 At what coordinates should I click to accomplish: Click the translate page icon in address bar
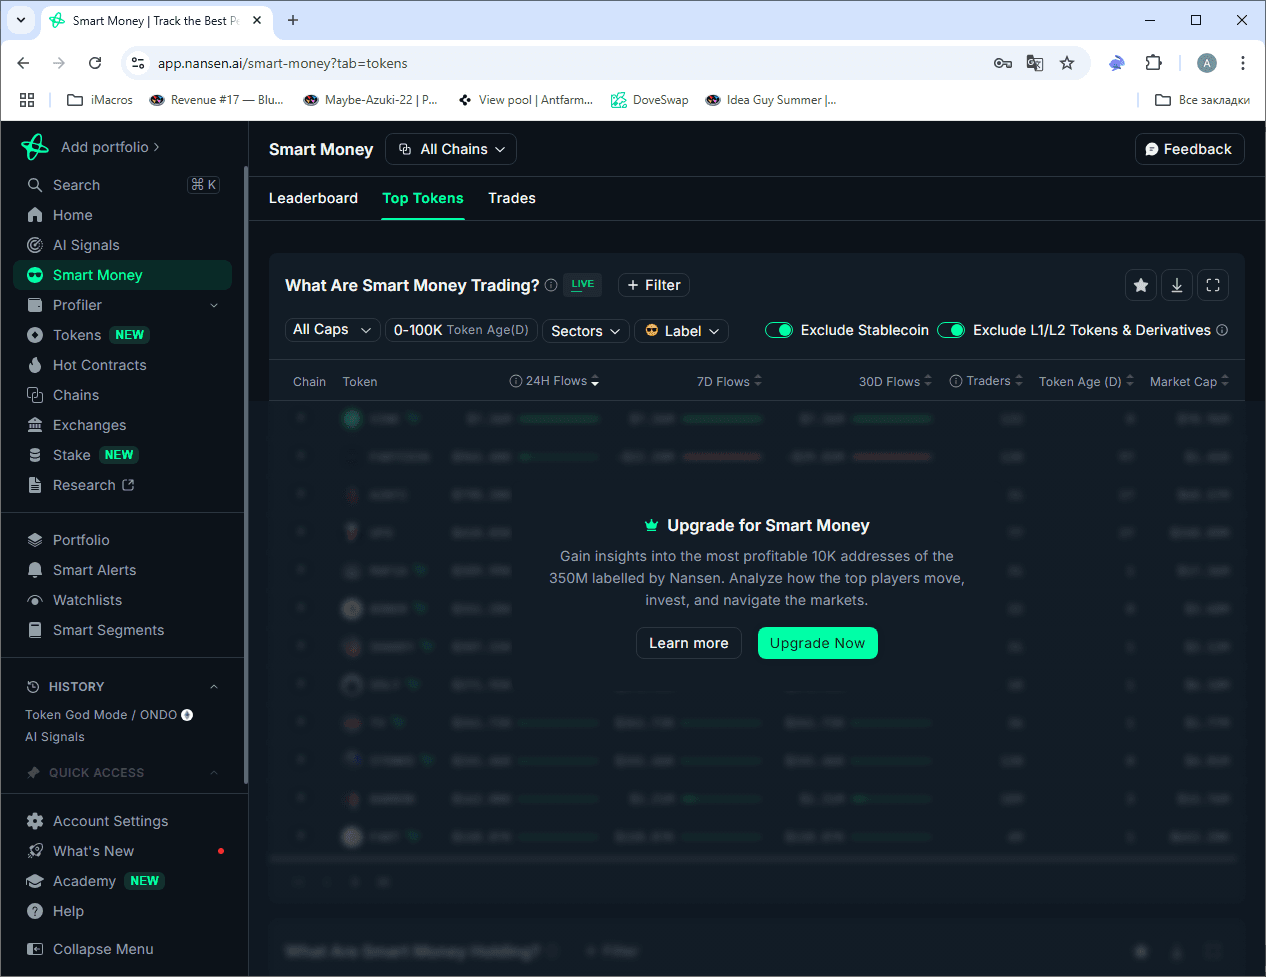[1035, 63]
